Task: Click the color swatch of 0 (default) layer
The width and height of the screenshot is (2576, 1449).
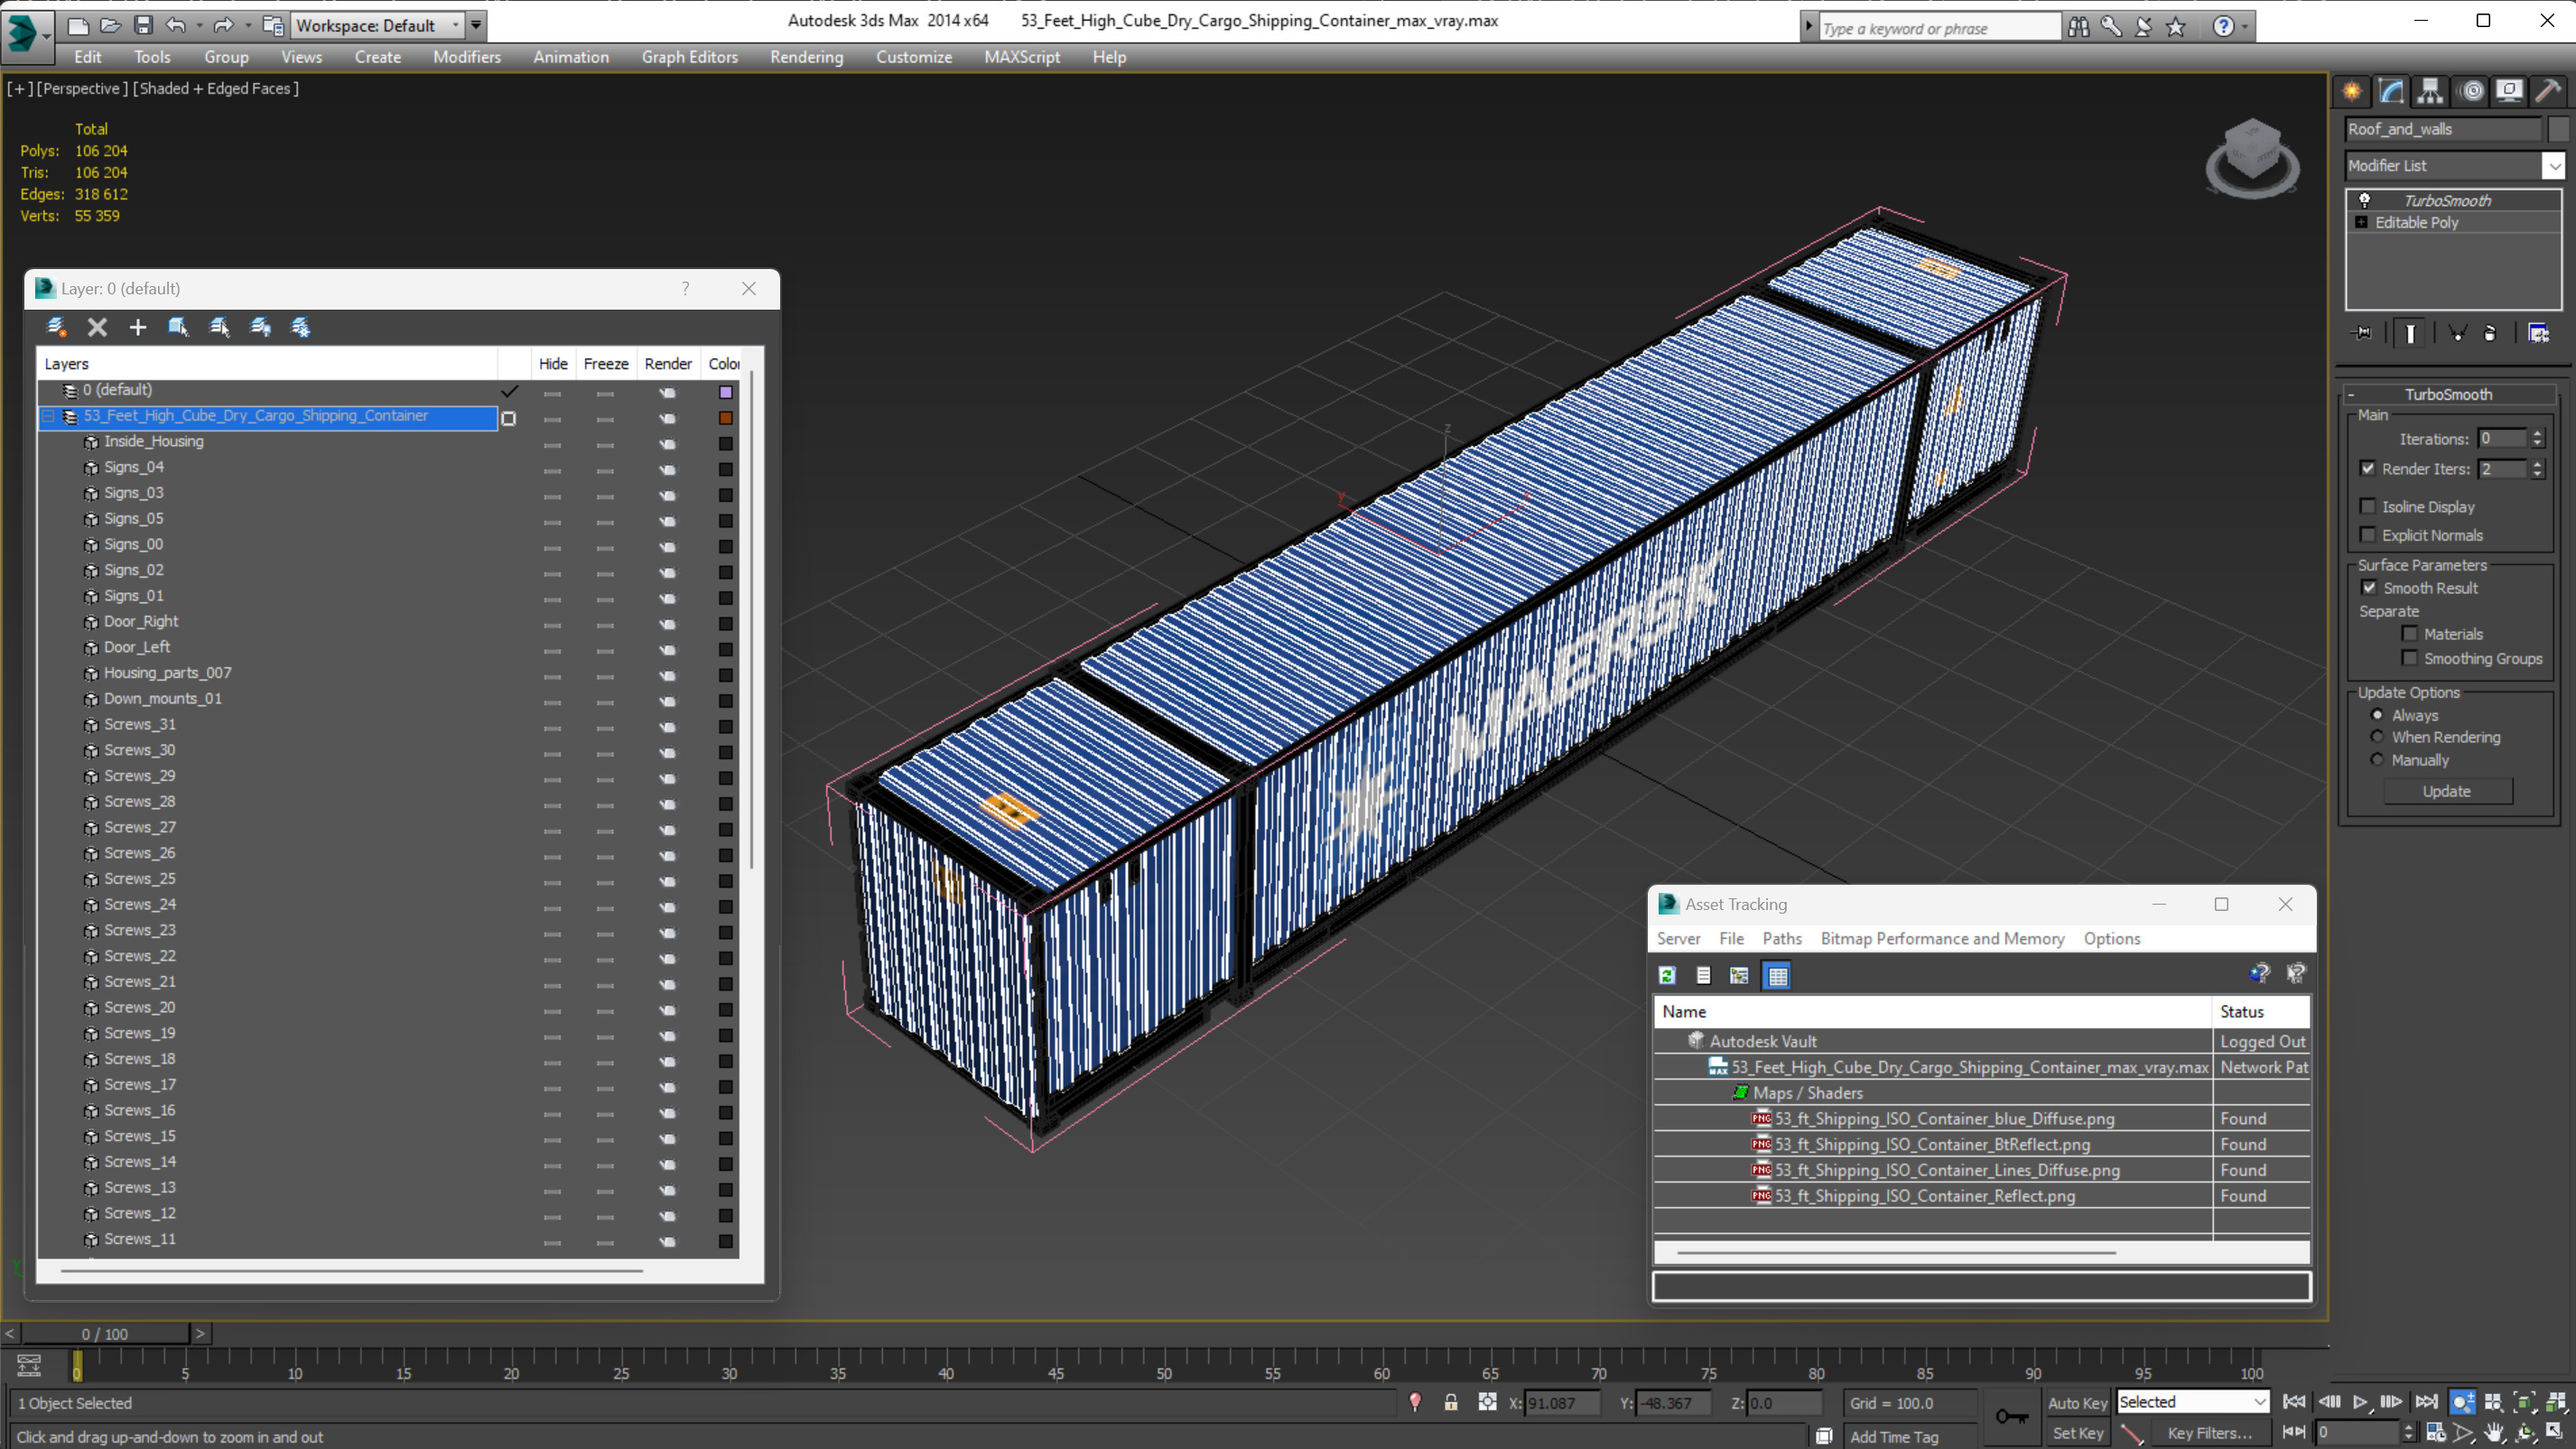Action: 726,391
